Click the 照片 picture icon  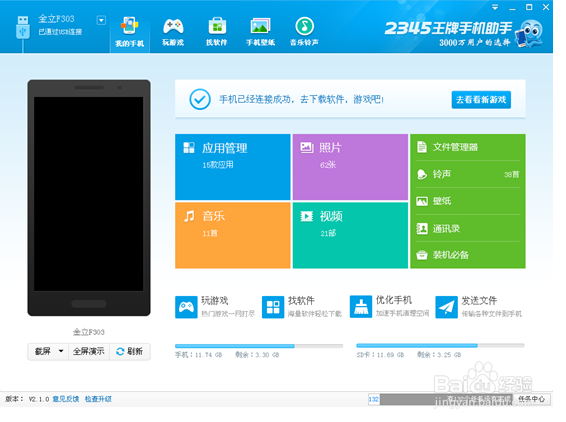pos(306,147)
